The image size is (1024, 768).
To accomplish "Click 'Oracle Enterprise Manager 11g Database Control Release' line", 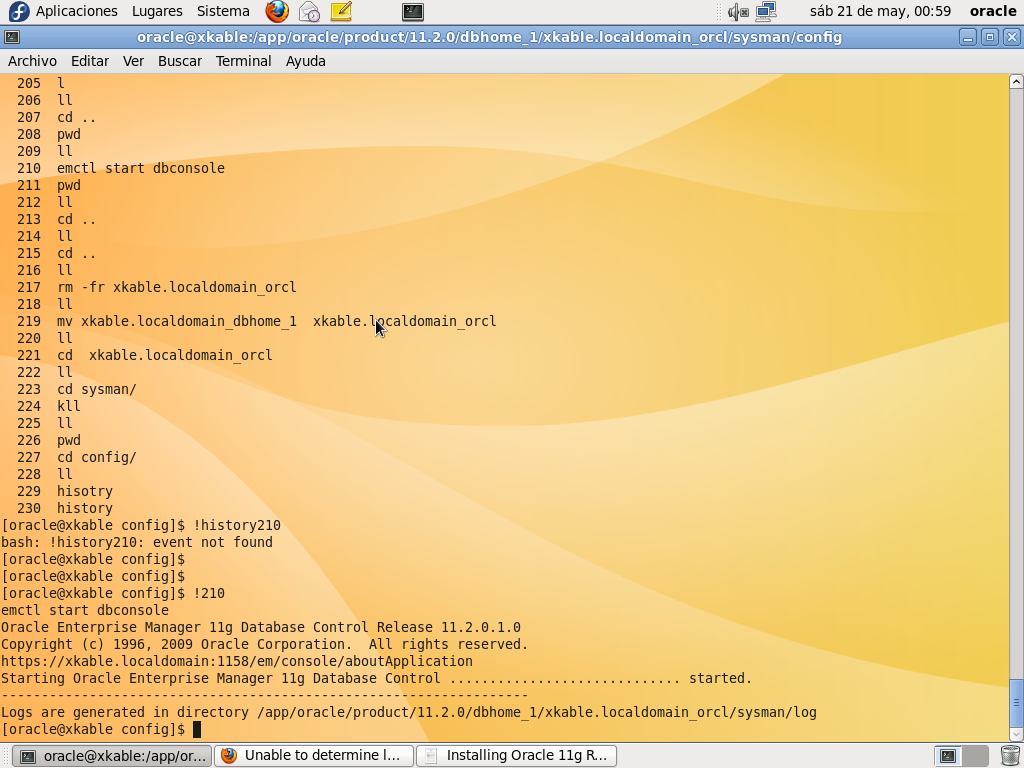I will click(x=261, y=627).
